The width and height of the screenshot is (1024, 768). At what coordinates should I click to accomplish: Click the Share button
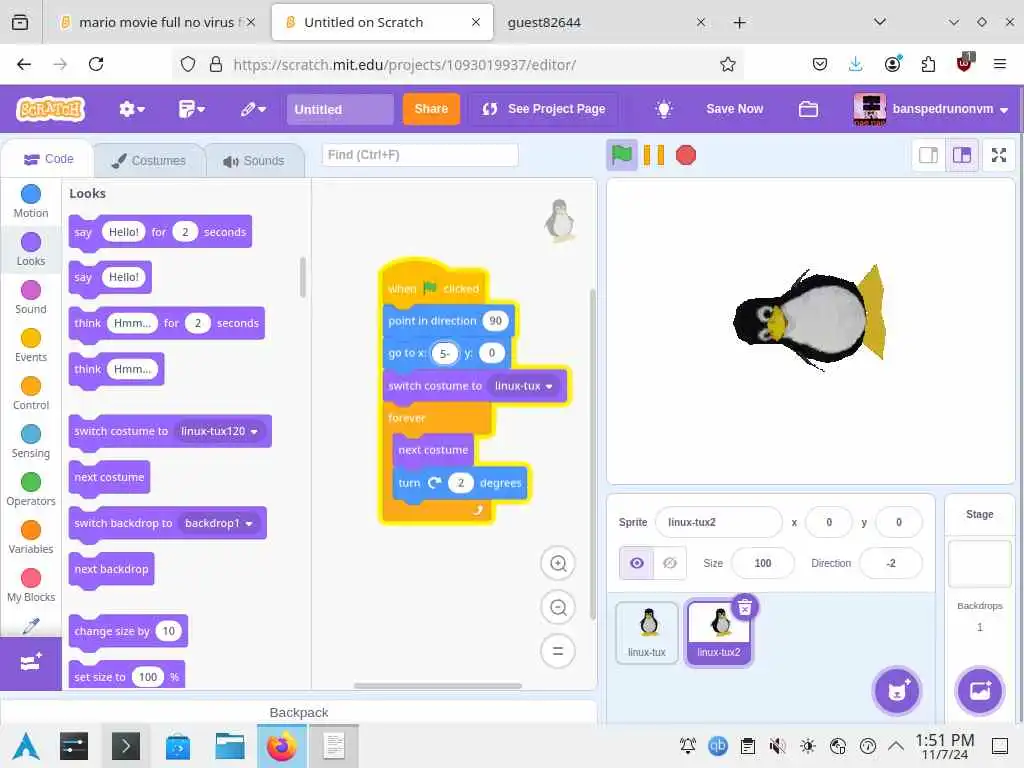(431, 109)
